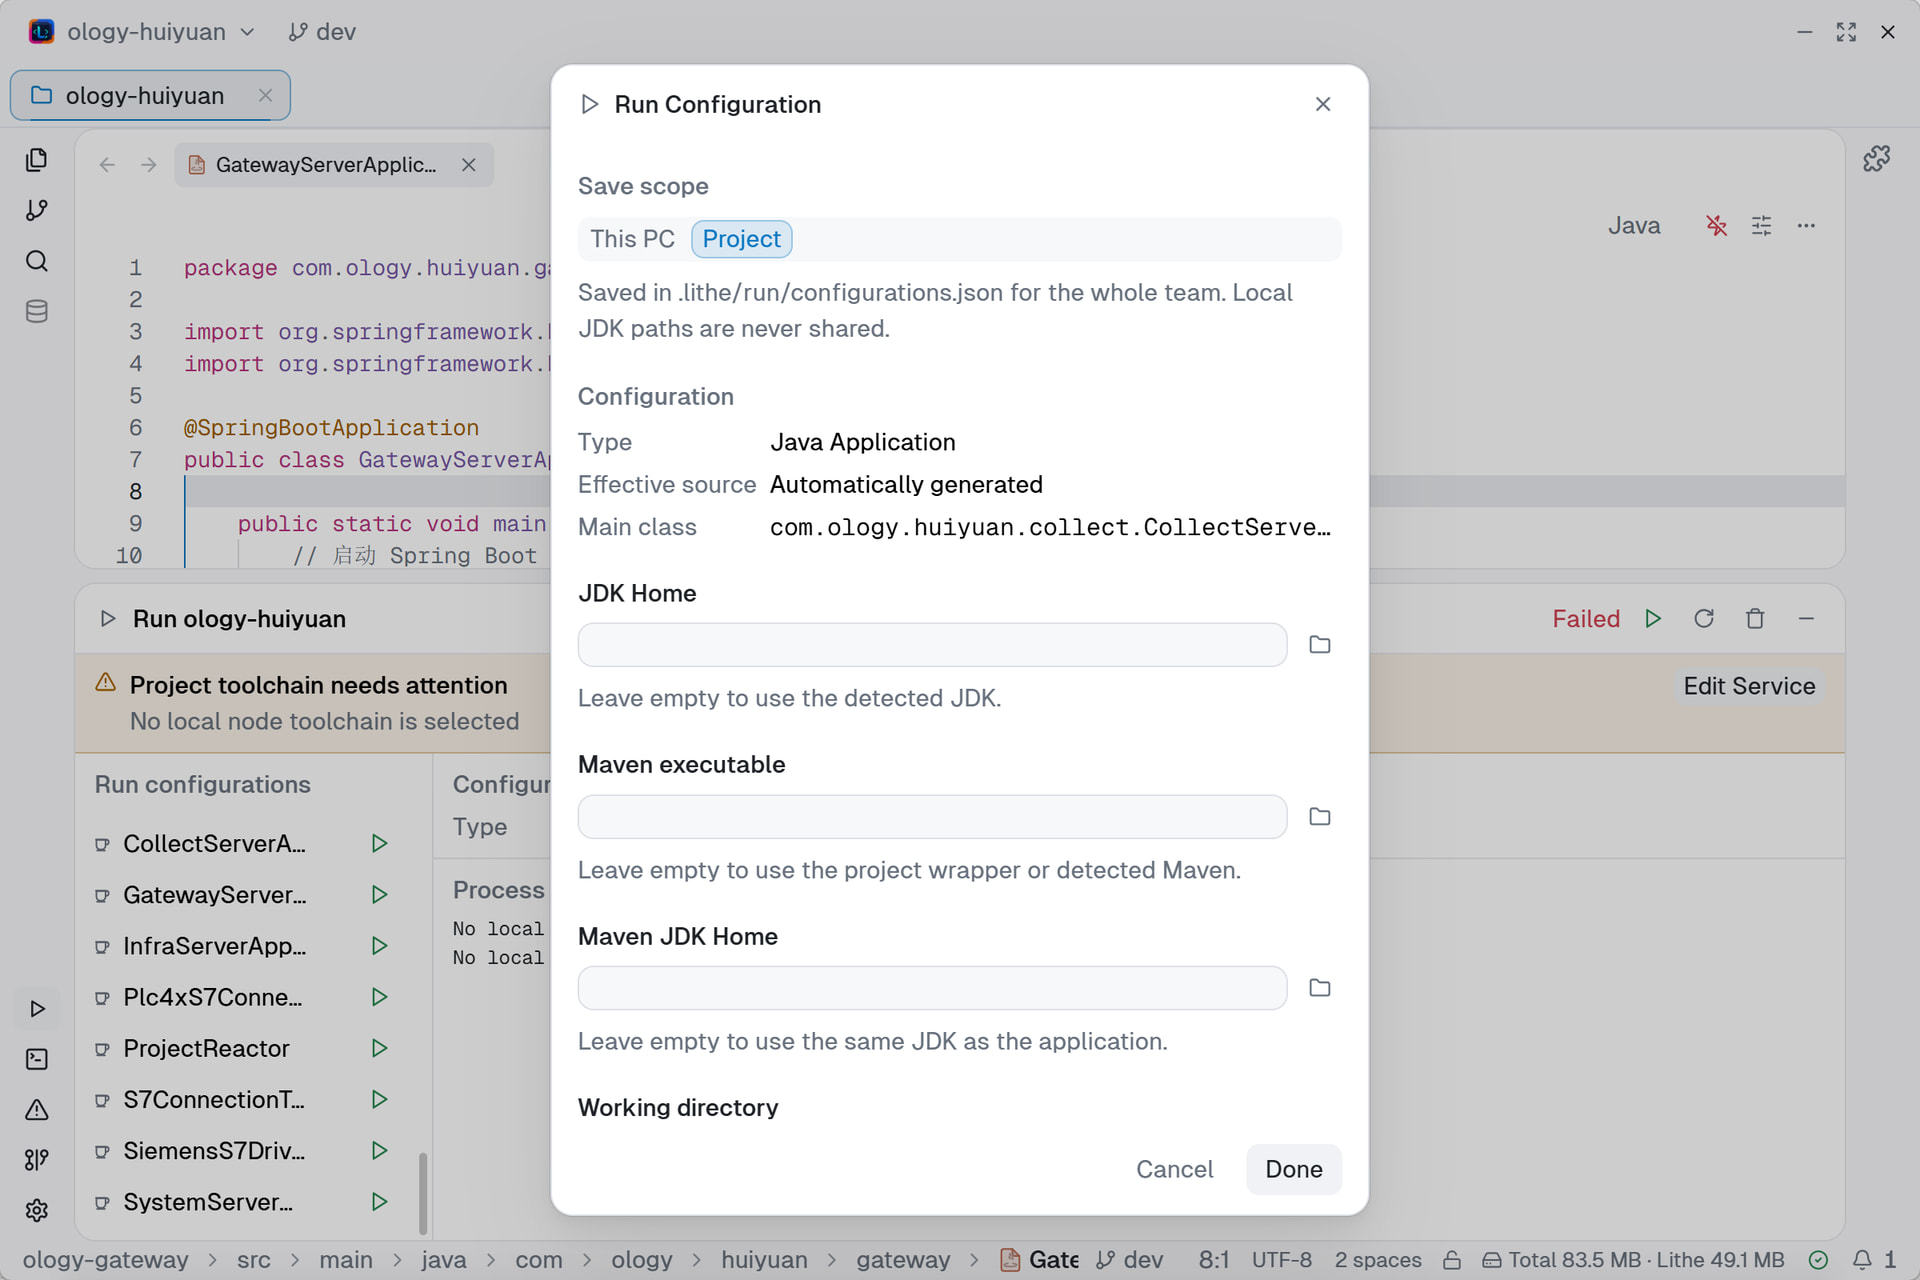Open the Run panel sidebar icon

[x=37, y=1009]
